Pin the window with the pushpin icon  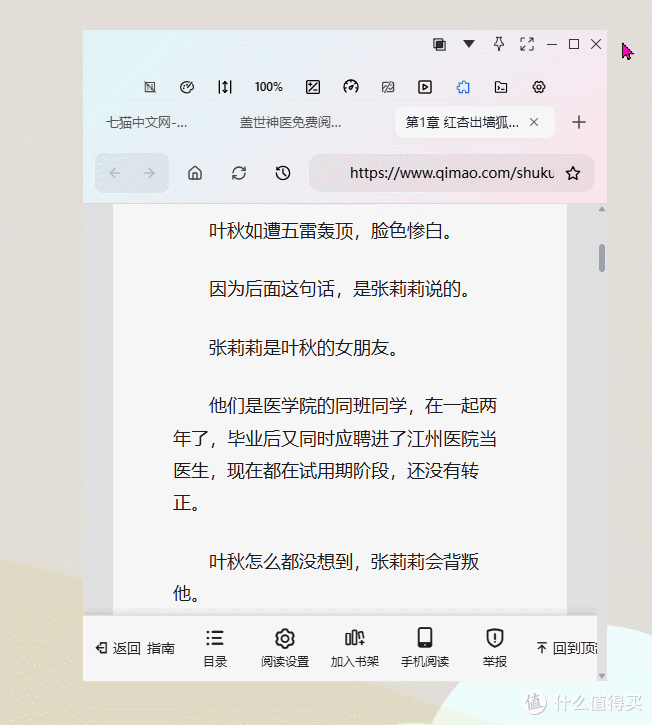click(x=498, y=44)
